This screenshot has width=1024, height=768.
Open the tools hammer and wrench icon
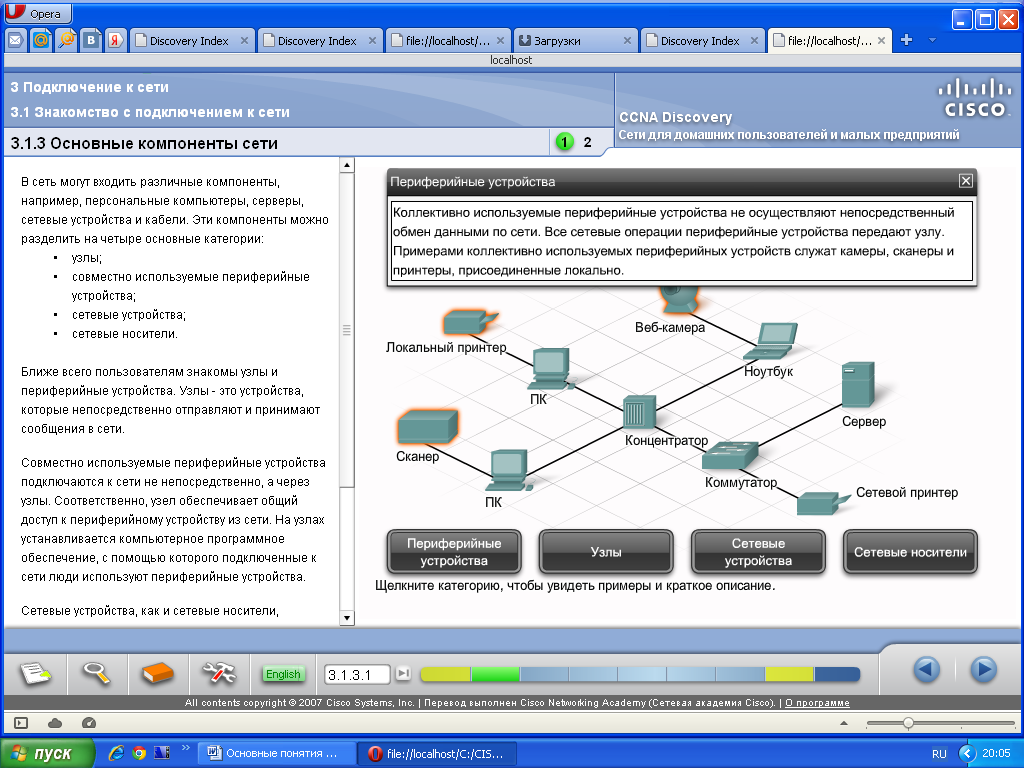click(x=219, y=673)
